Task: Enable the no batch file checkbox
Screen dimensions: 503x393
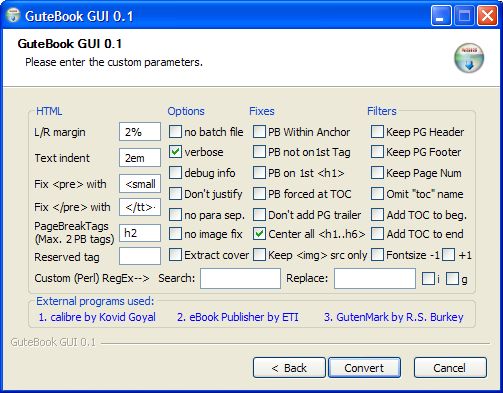Action: coord(175,132)
